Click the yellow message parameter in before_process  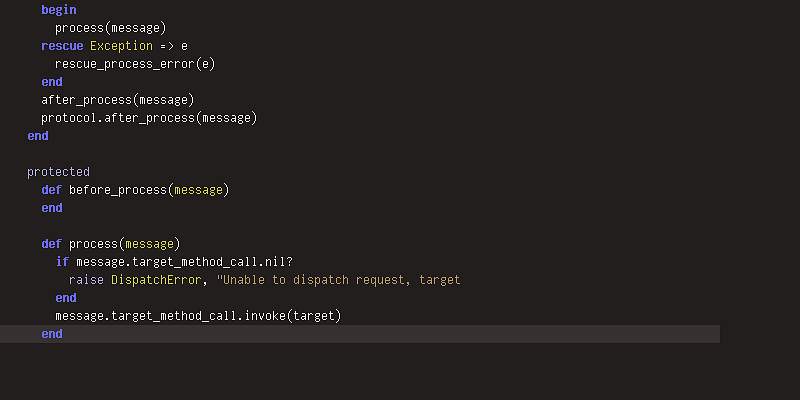198,190
